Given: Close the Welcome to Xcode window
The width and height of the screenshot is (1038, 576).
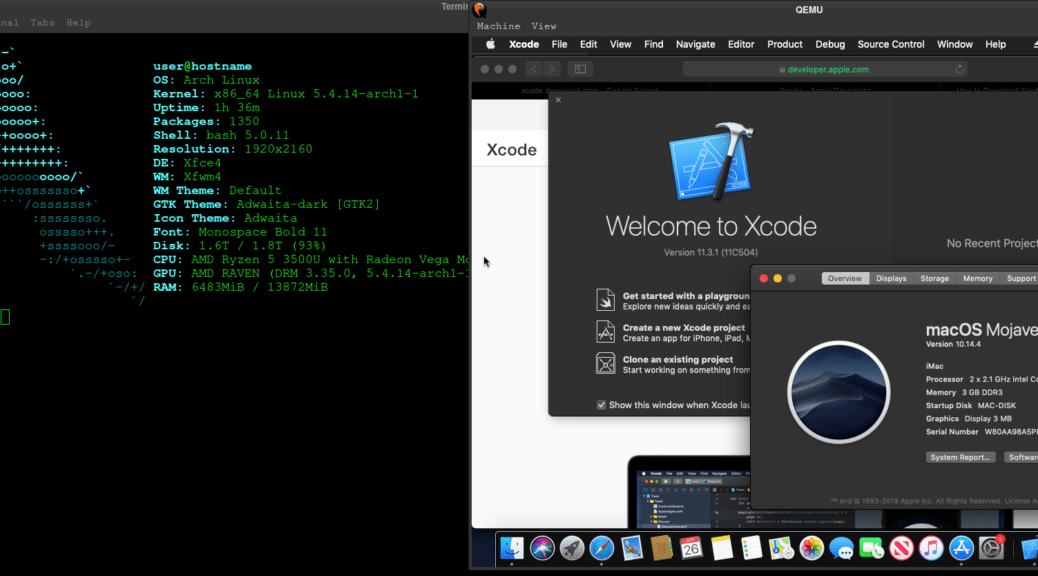Looking at the screenshot, I should click(x=558, y=99).
